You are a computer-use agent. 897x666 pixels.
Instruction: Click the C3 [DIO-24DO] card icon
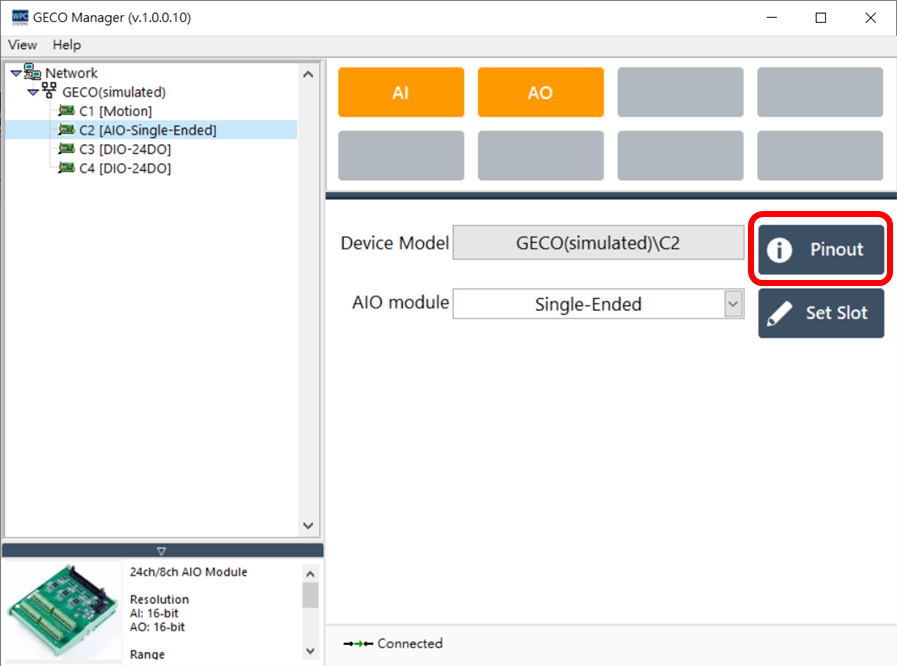[66, 149]
